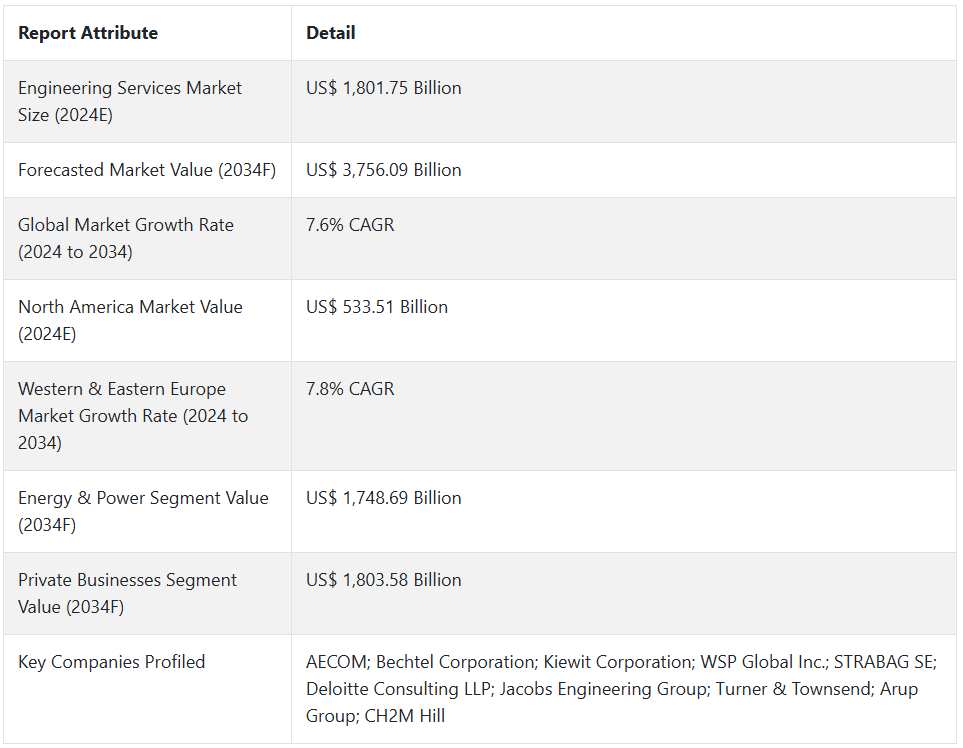Viewport: 963px width, 748px height.
Task: Click the US$ 3,756.09 Billion value
Action: point(384,170)
